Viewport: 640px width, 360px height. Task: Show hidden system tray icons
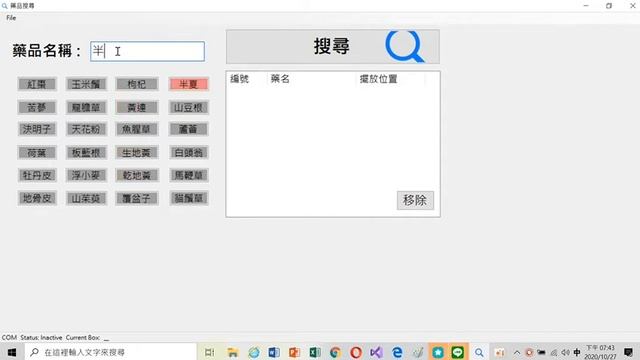click(x=517, y=352)
